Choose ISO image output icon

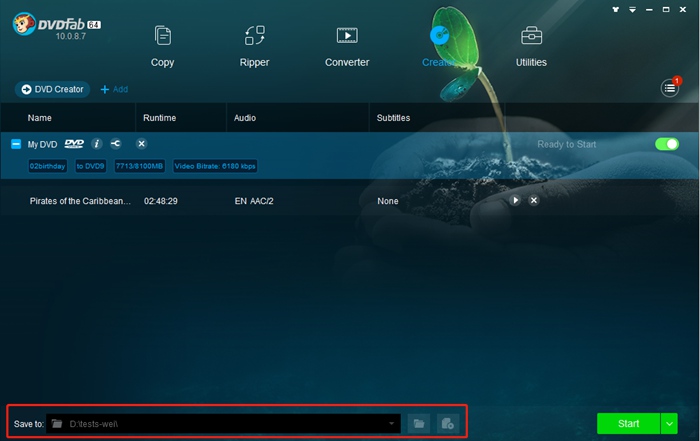[x=448, y=424]
